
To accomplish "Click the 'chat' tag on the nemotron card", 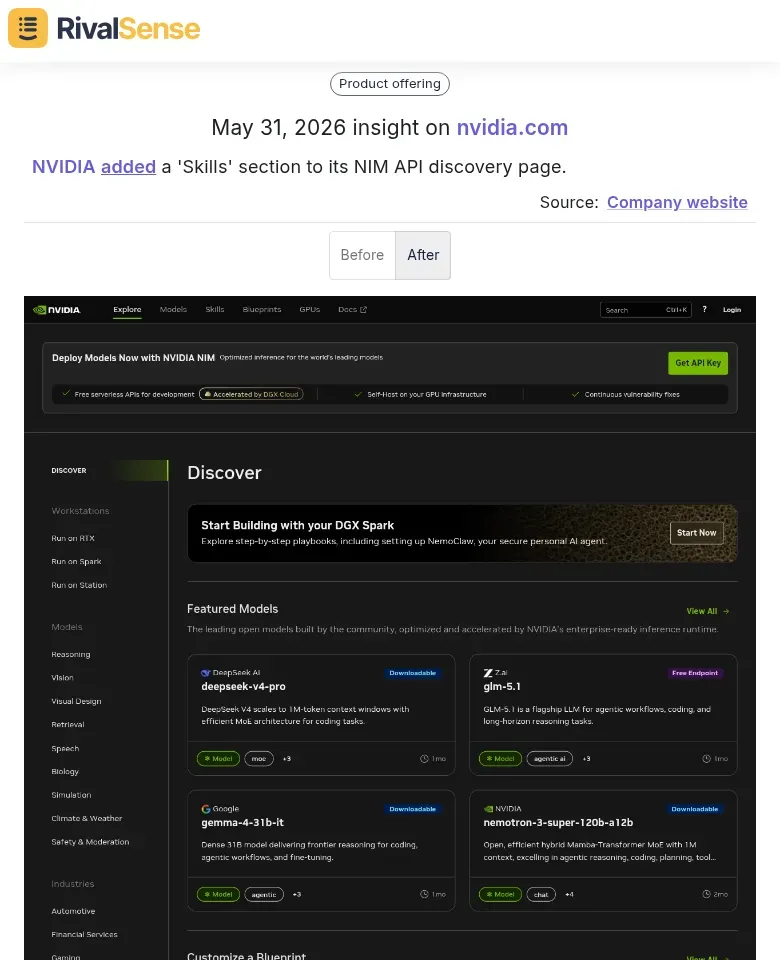I will pyautogui.click(x=541, y=894).
